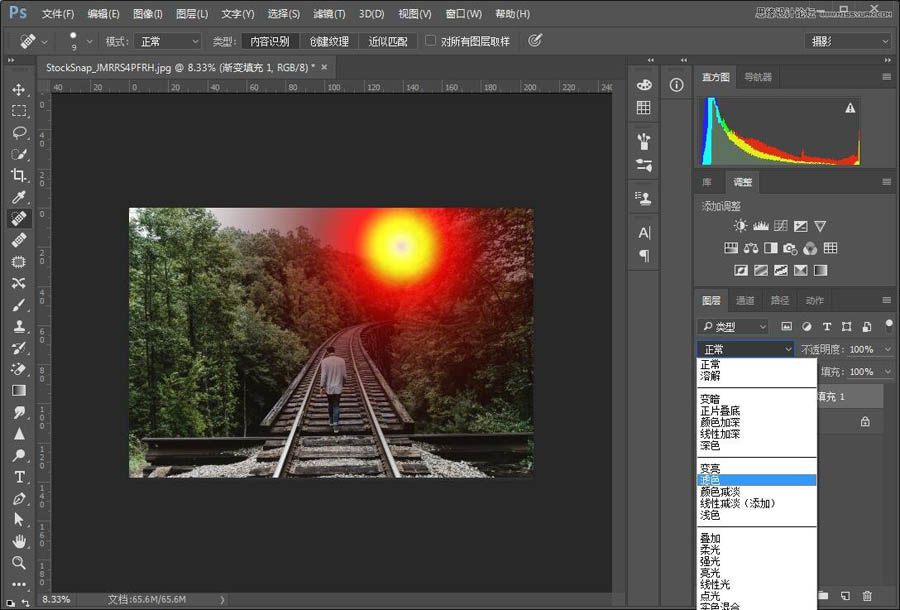Image resolution: width=900 pixels, height=610 pixels.
Task: Toggle type layer filter
Action: (827, 327)
